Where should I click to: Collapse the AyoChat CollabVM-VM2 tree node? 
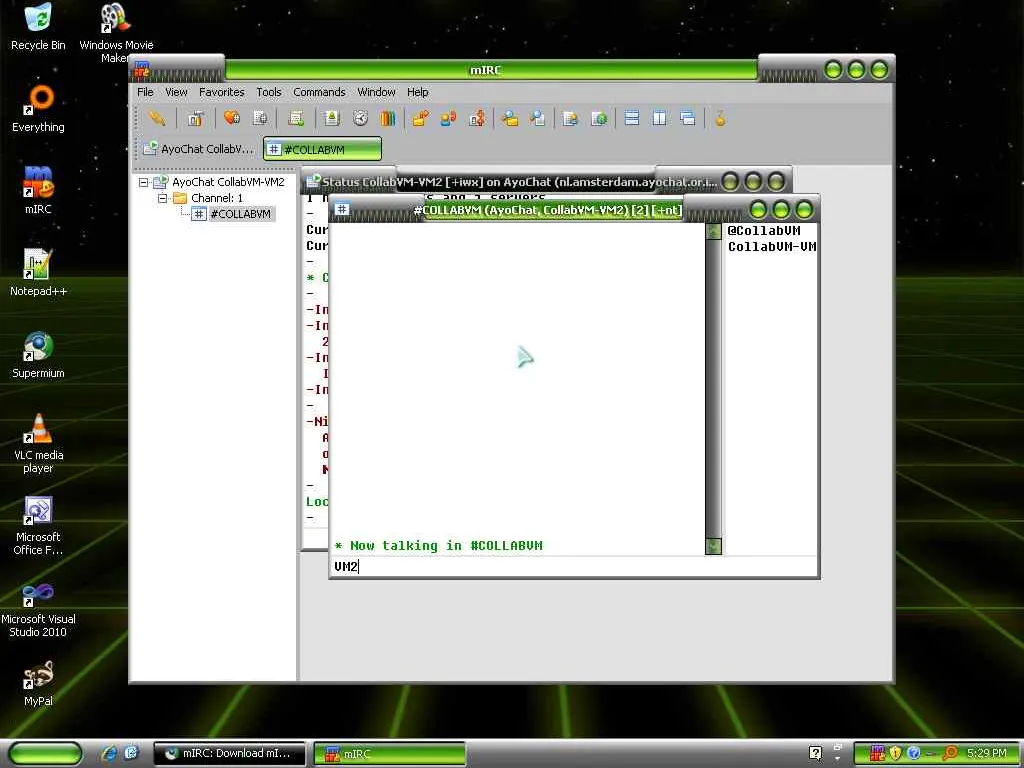(144, 182)
